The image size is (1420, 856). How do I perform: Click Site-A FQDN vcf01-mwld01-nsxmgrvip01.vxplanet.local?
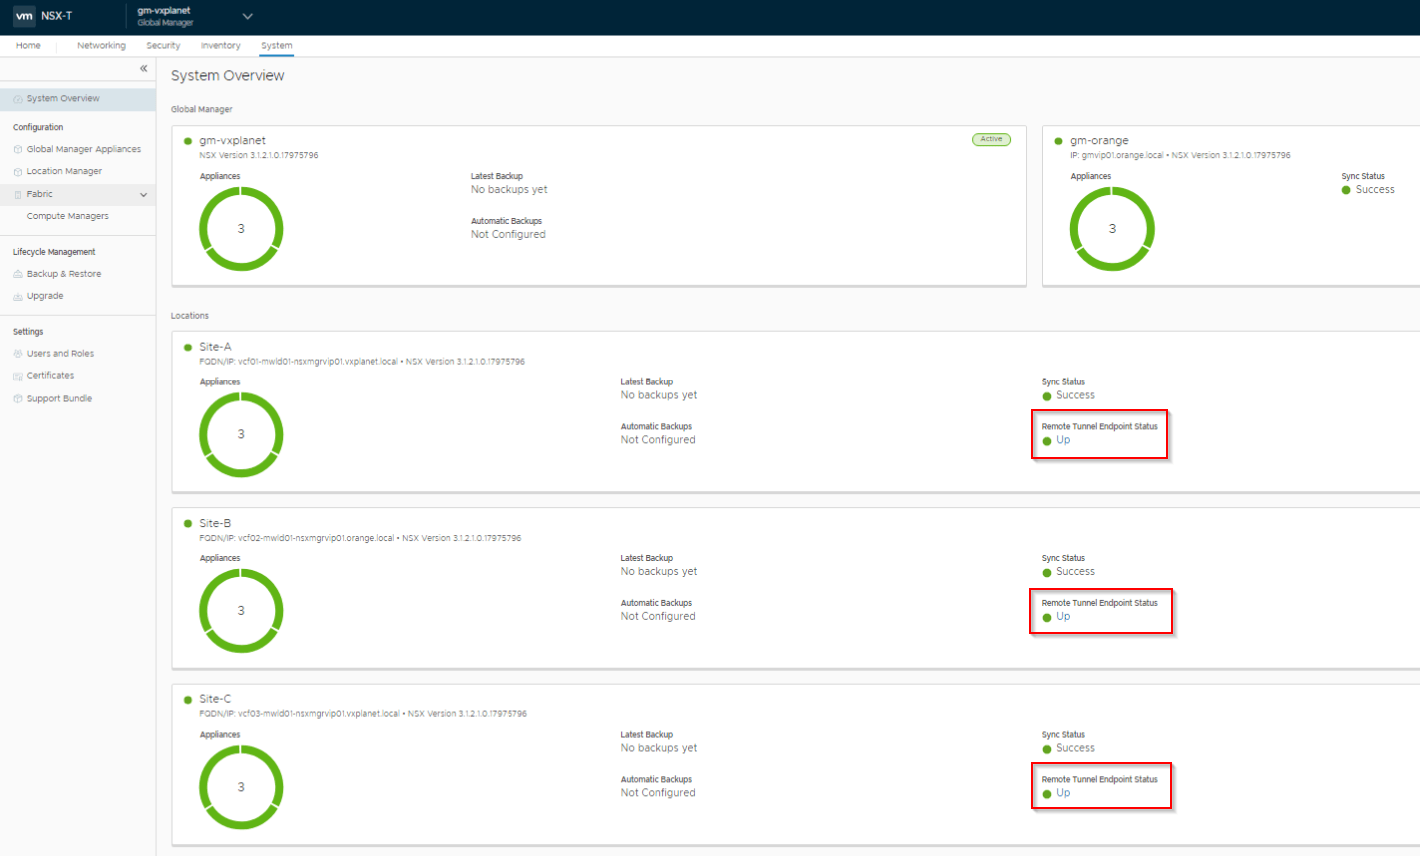tap(317, 361)
